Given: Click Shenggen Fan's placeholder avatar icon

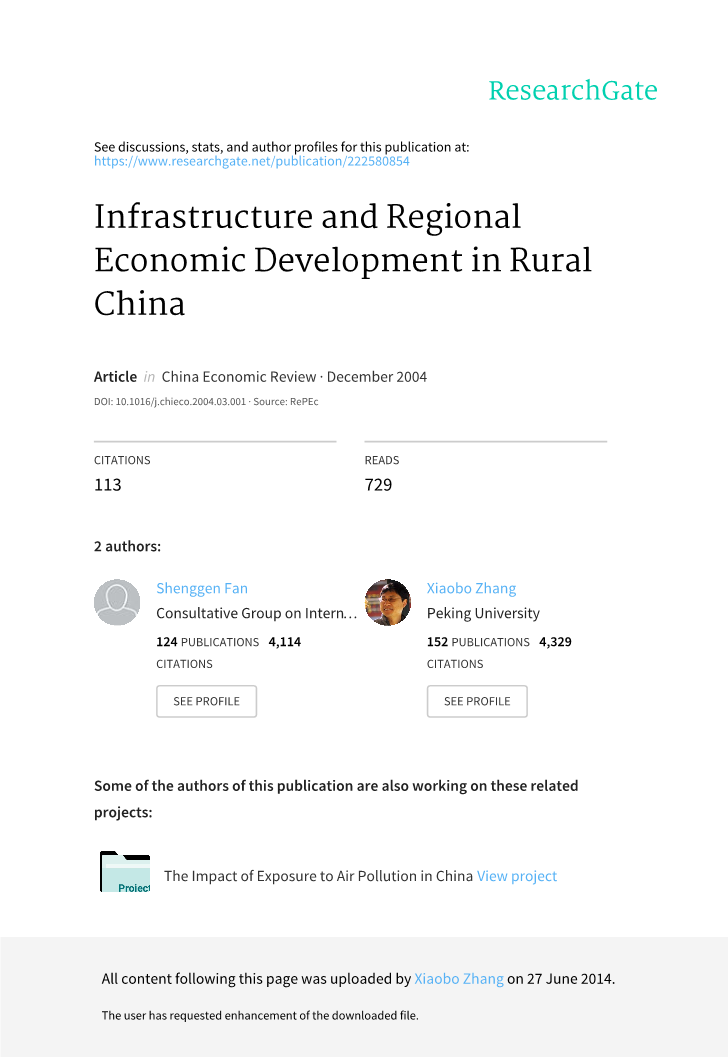Looking at the screenshot, I should 117,603.
